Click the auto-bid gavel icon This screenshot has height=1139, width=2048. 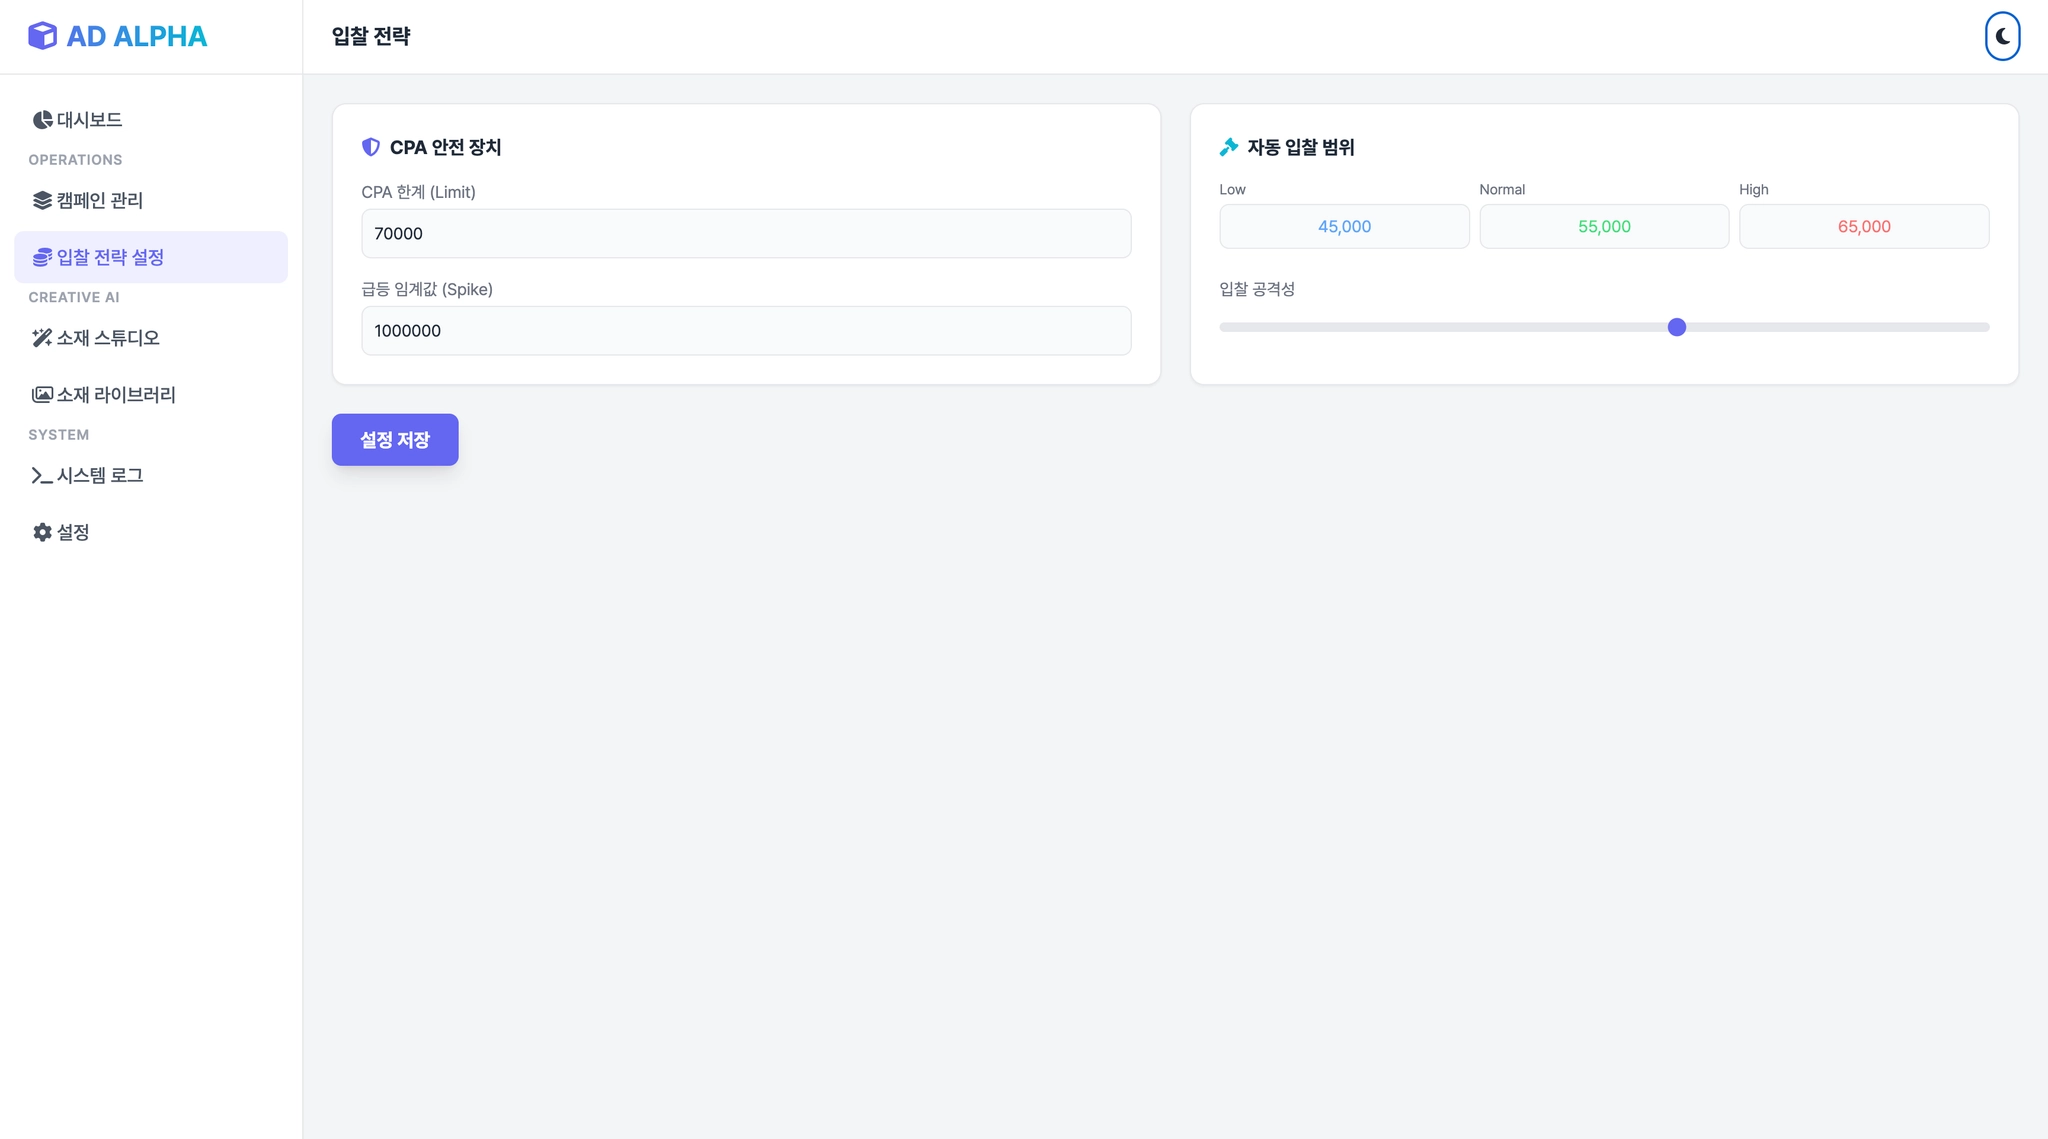pos(1229,148)
